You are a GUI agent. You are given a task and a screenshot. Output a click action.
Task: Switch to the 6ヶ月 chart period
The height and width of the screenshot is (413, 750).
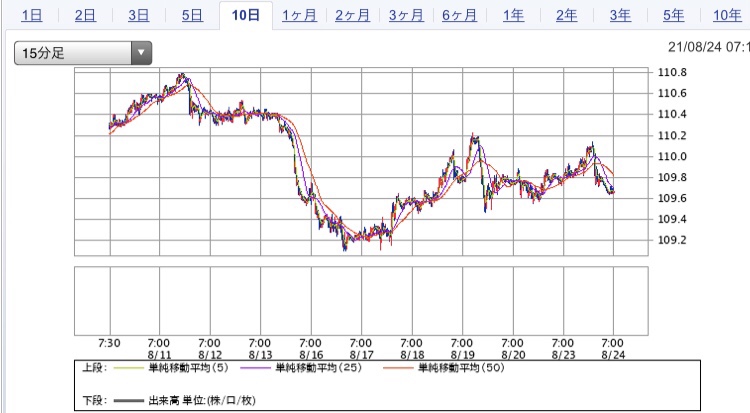(460, 15)
